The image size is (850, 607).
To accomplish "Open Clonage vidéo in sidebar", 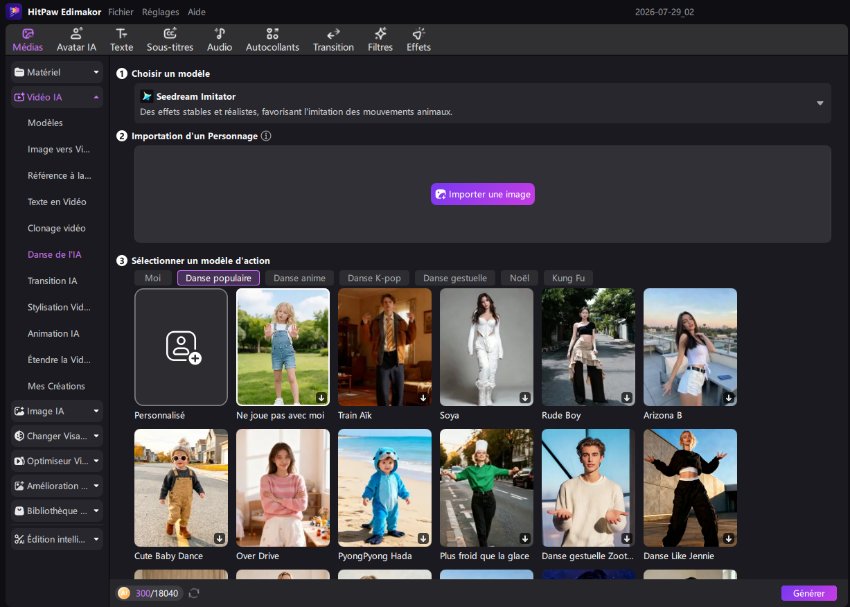I will [x=56, y=228].
